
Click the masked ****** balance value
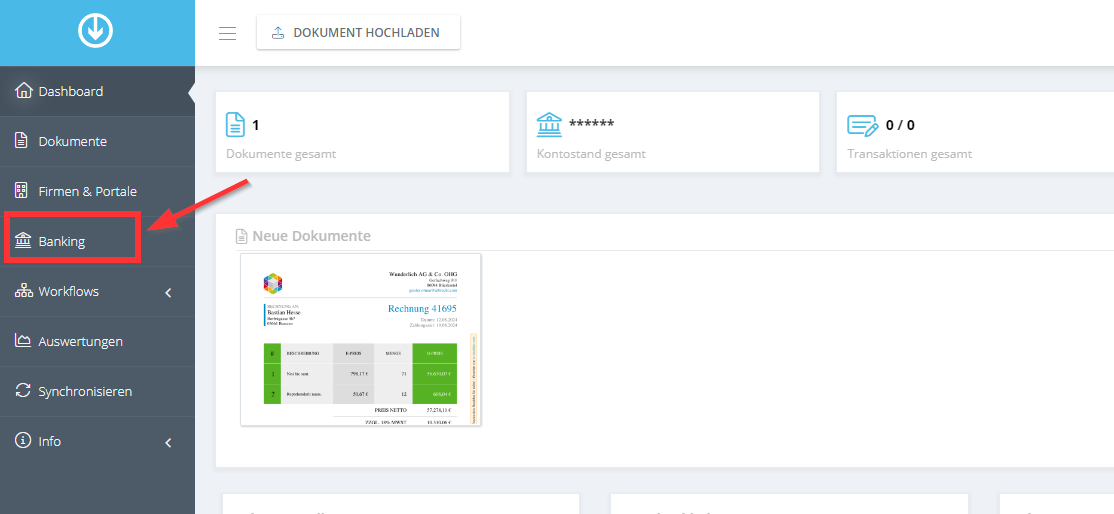click(592, 124)
